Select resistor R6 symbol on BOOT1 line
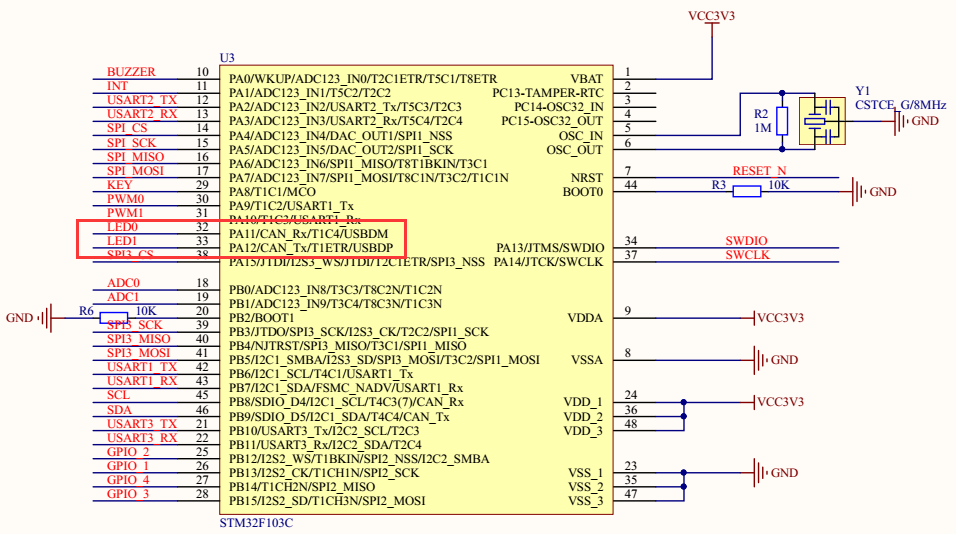Screen dimensions: 956x534 [x=113, y=318]
